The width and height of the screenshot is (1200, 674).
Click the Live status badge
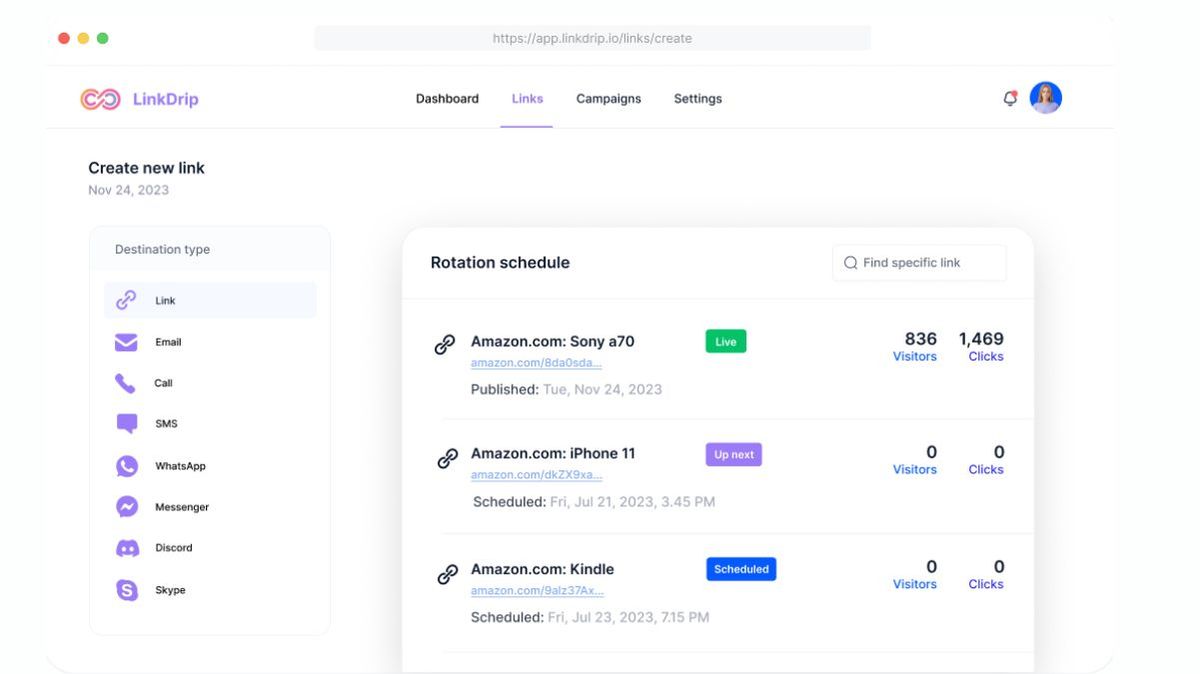point(726,342)
